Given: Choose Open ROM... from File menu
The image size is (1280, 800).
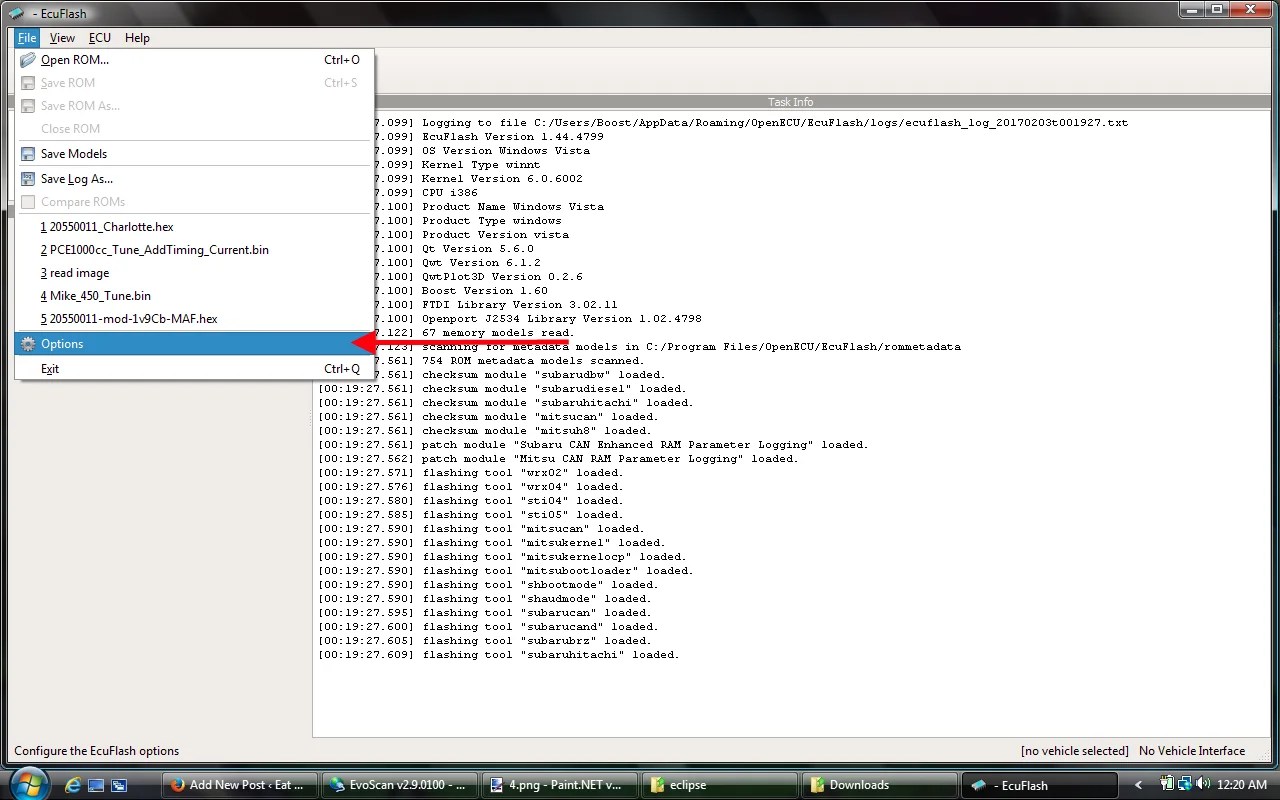Looking at the screenshot, I should [194, 60].
